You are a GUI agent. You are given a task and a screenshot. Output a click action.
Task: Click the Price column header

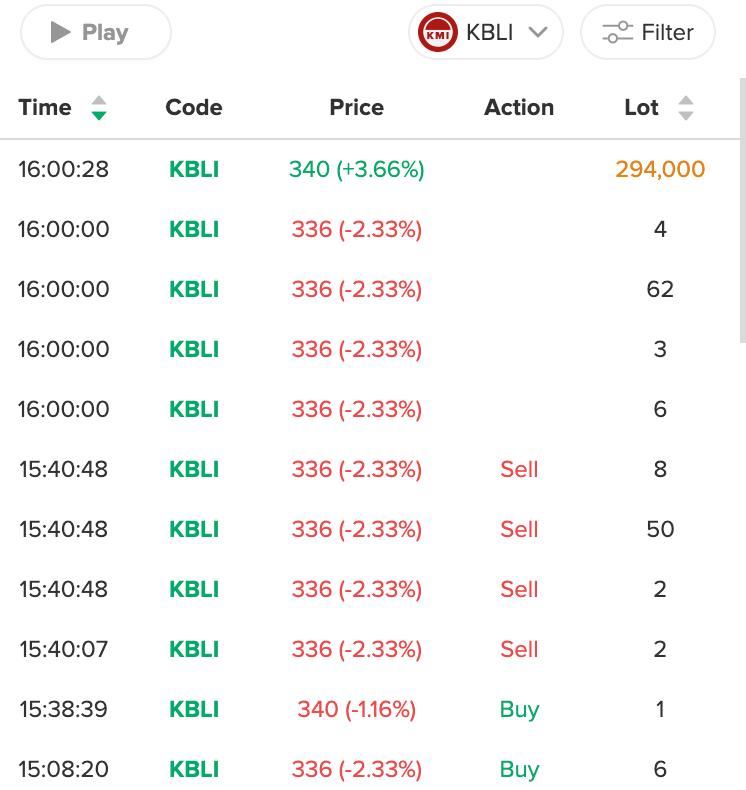coord(356,108)
